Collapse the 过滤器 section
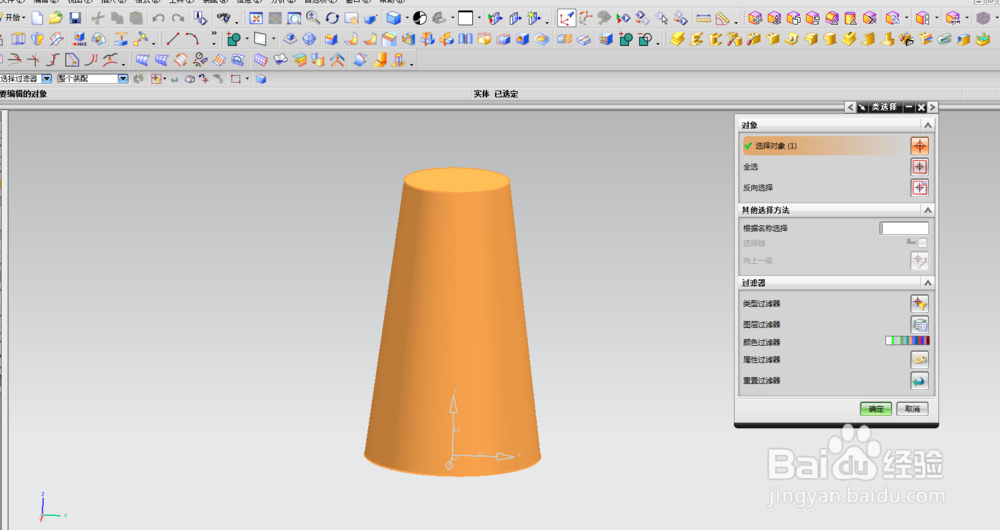 click(927, 283)
